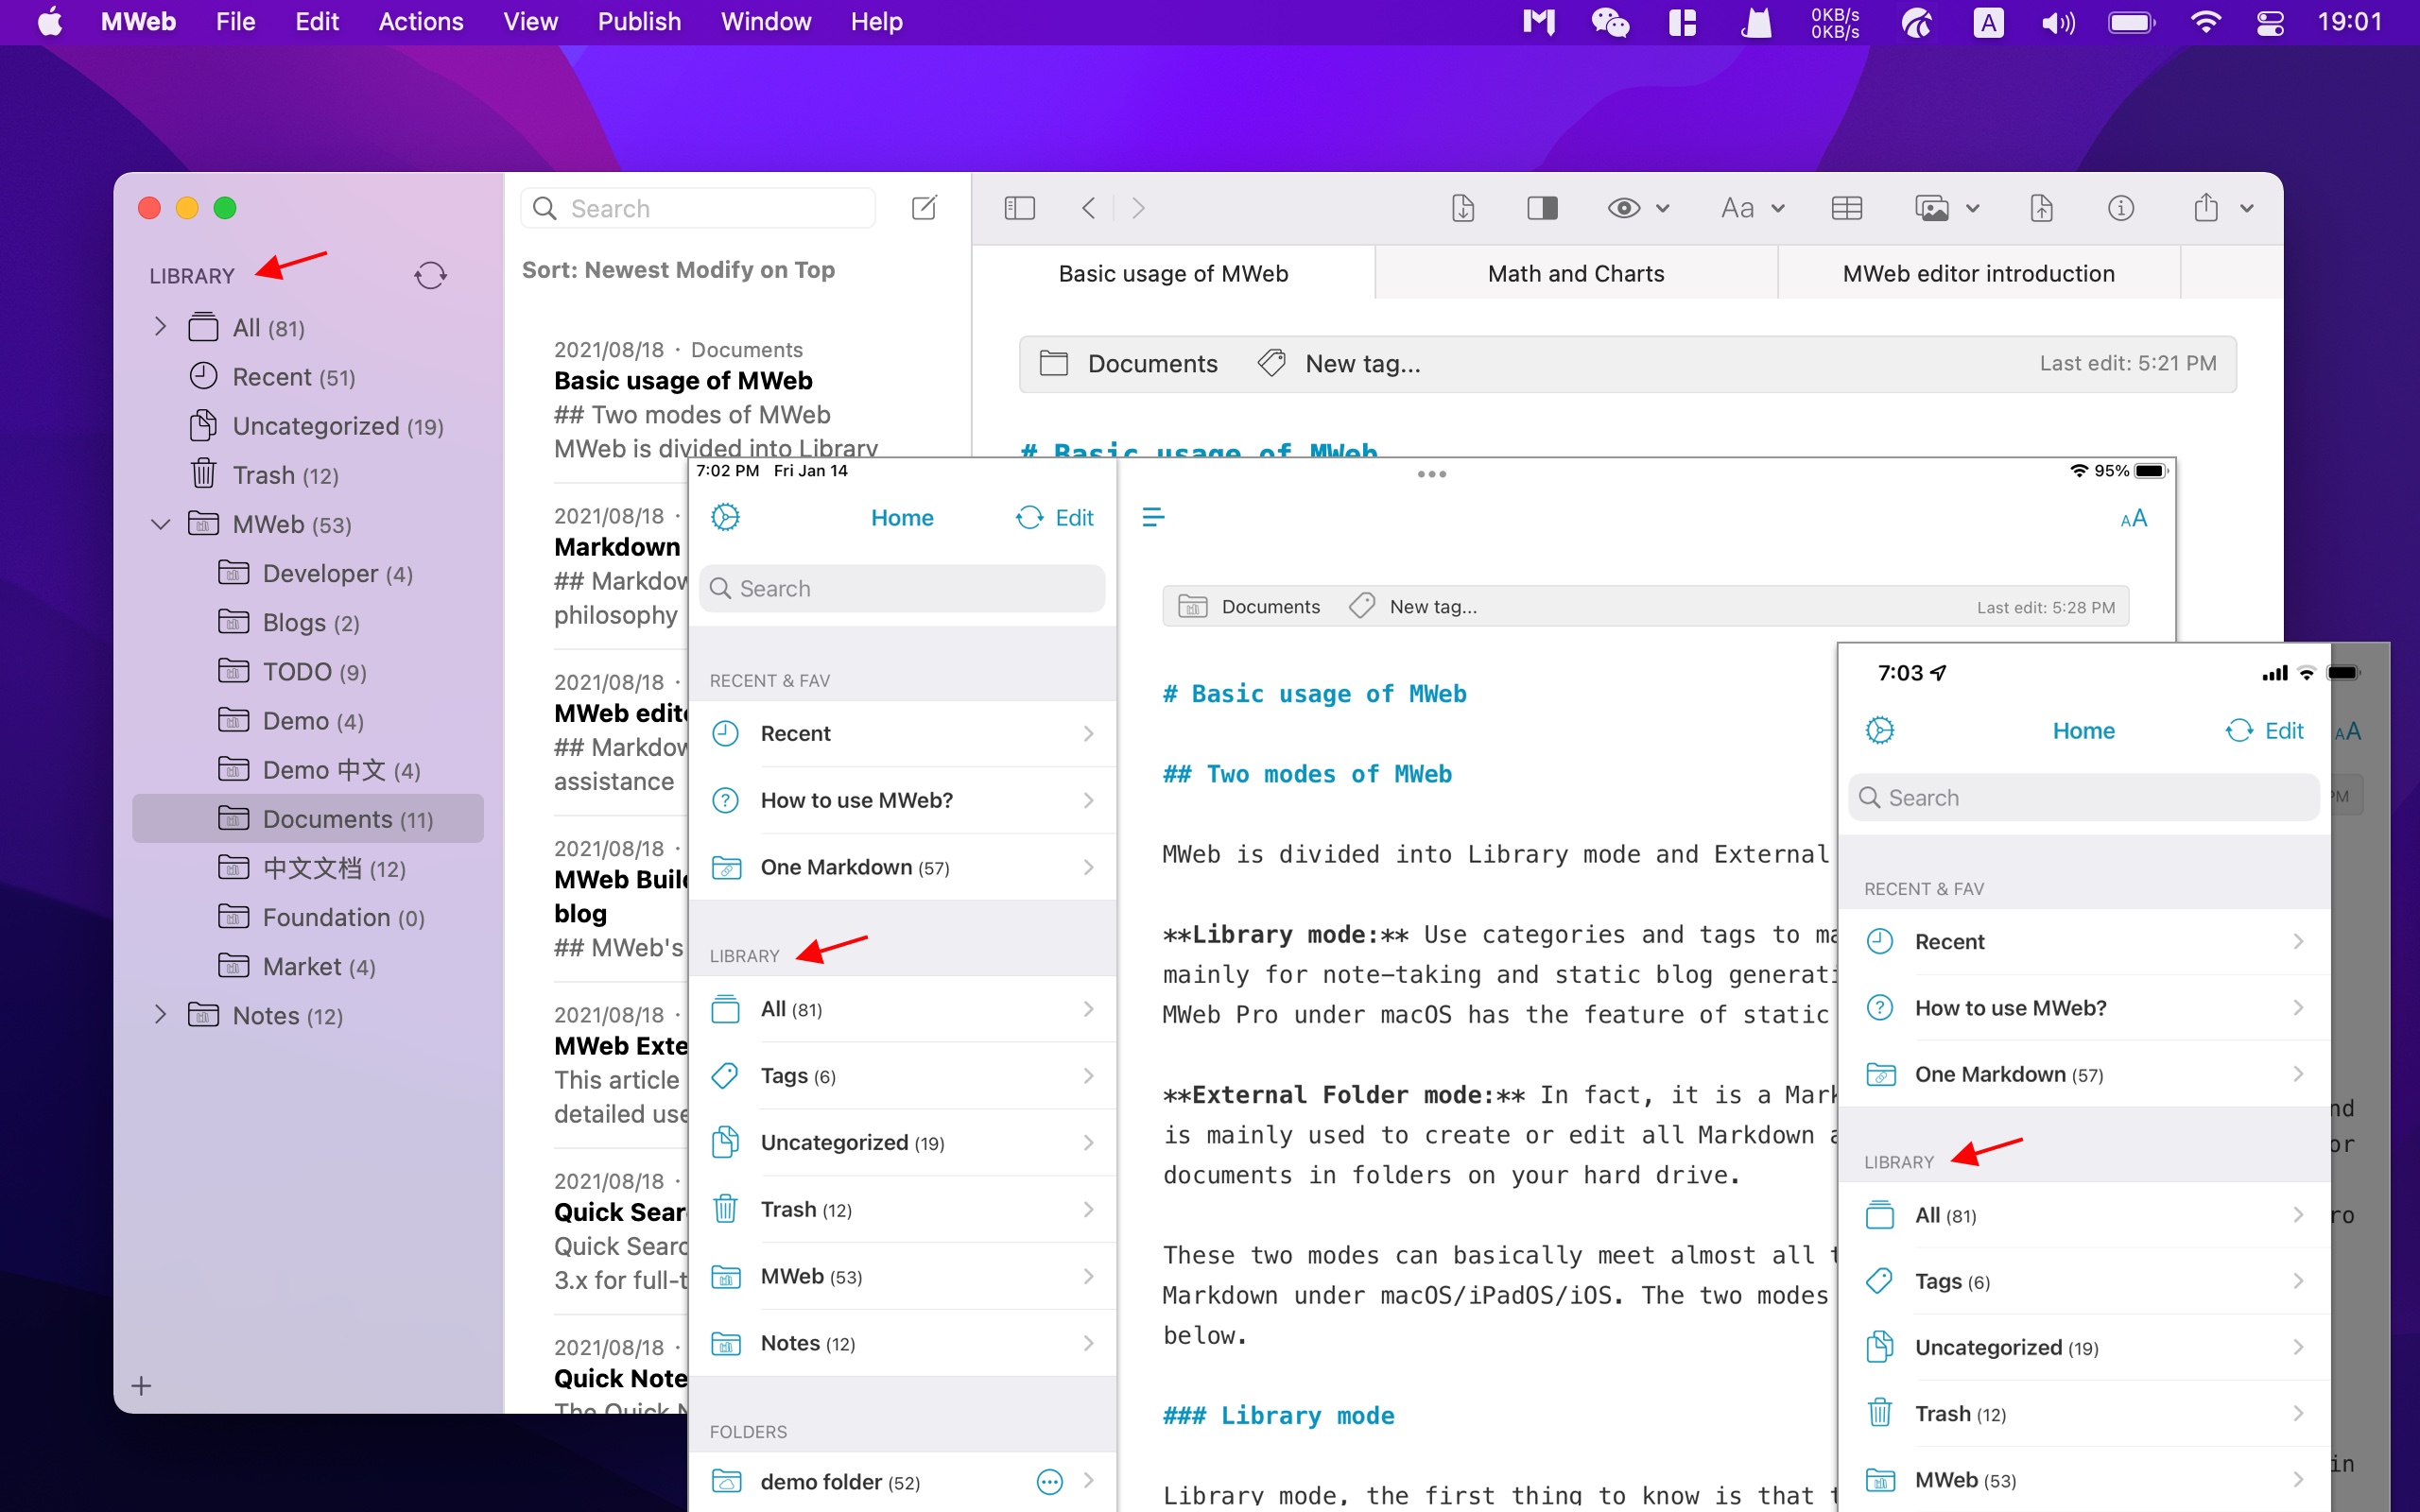2420x1512 pixels.
Task: Click the add plus icon in sidebar
Action: point(142,1385)
